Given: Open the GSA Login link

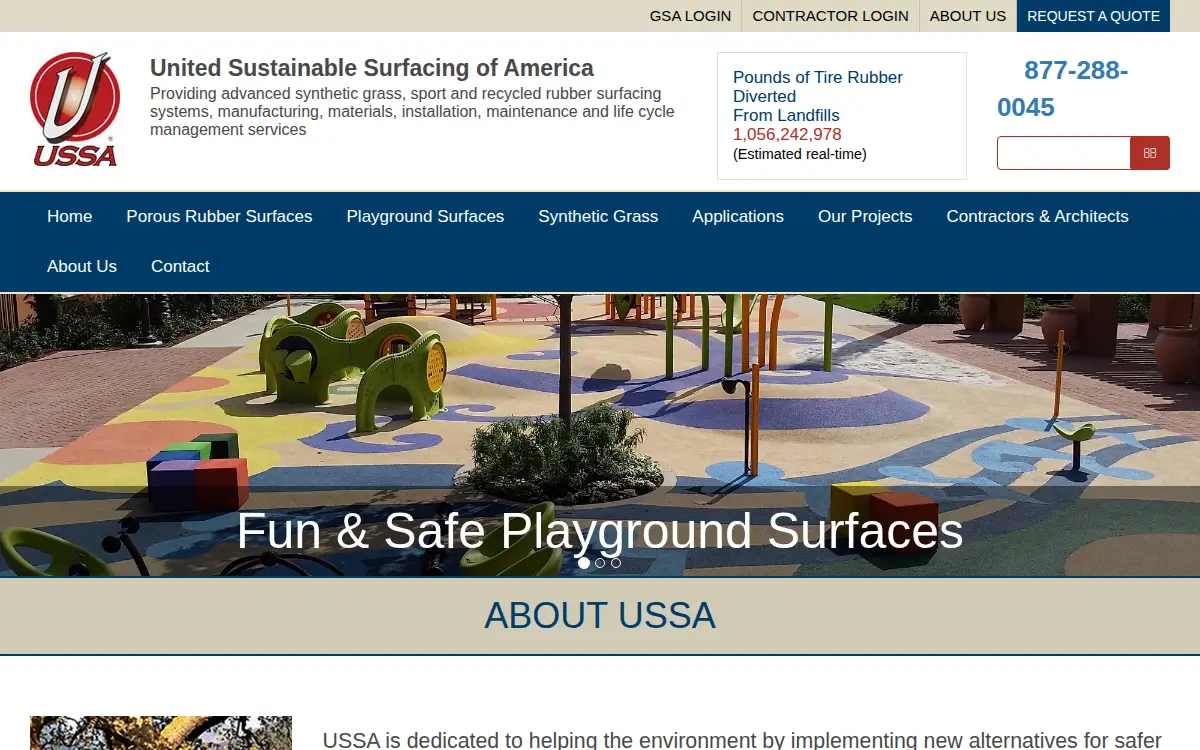Looking at the screenshot, I should point(690,16).
